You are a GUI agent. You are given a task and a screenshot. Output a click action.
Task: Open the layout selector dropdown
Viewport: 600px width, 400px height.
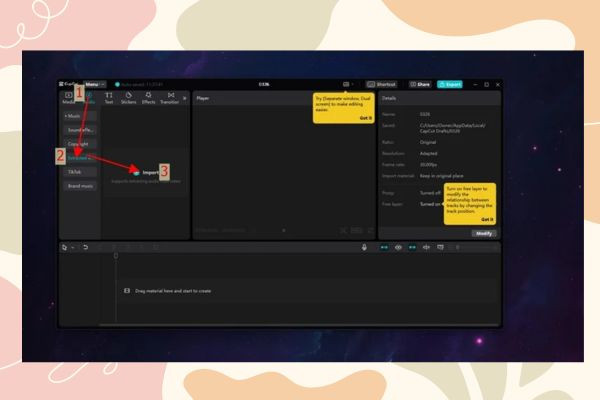pos(348,84)
